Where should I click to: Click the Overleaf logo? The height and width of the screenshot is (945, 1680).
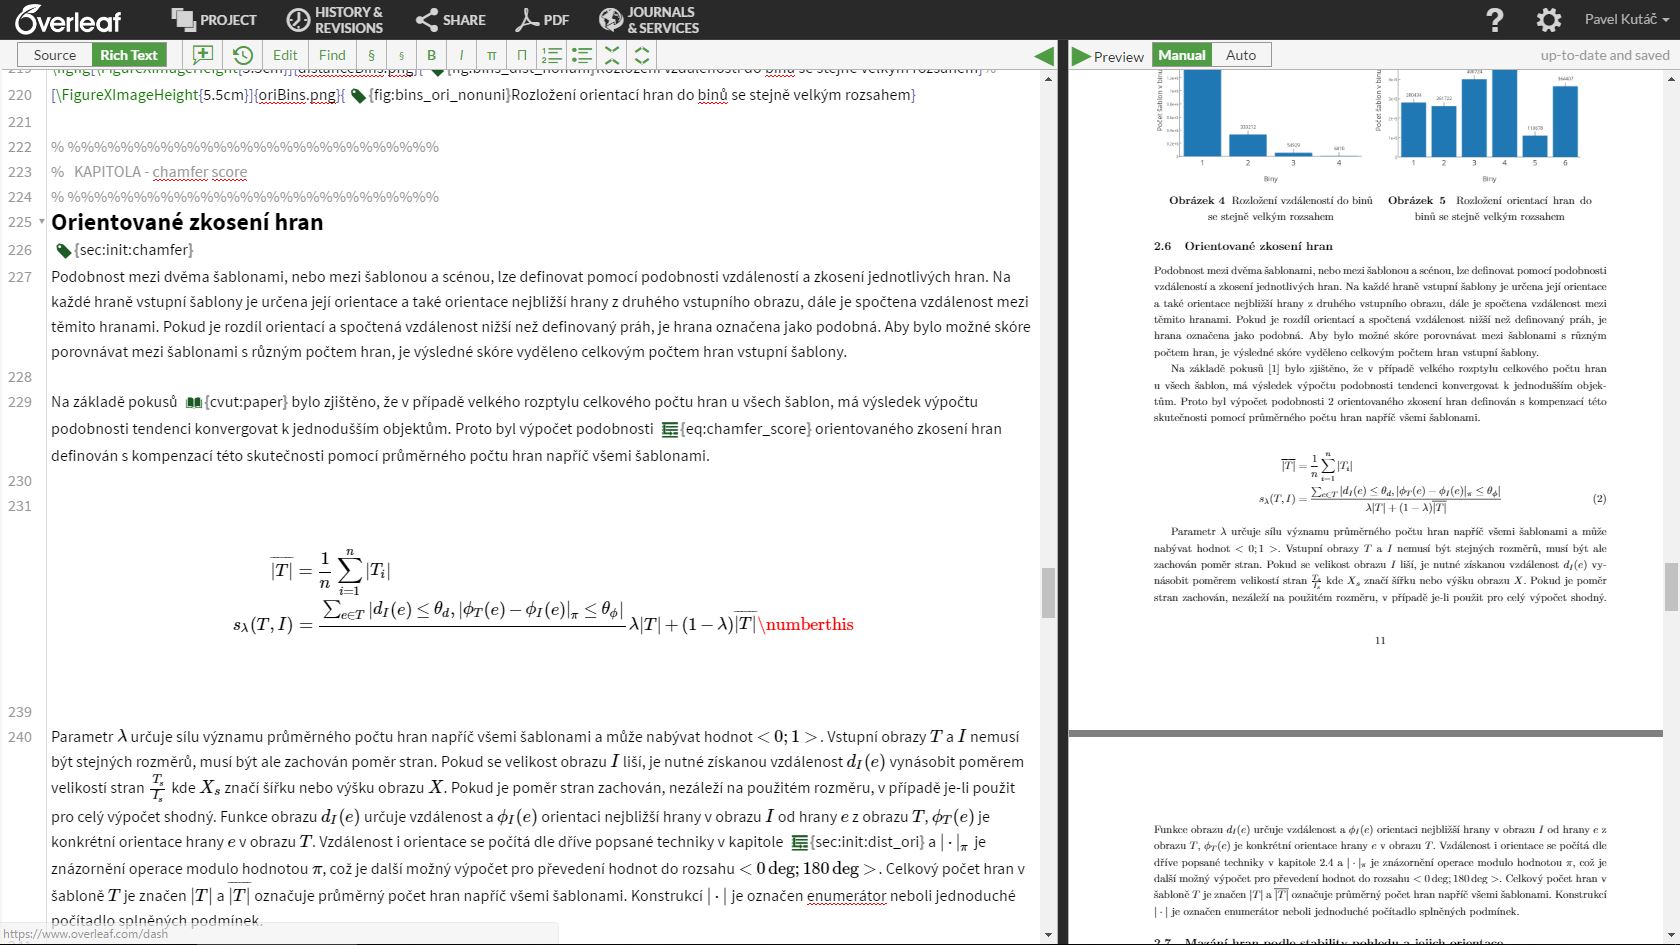[68, 19]
